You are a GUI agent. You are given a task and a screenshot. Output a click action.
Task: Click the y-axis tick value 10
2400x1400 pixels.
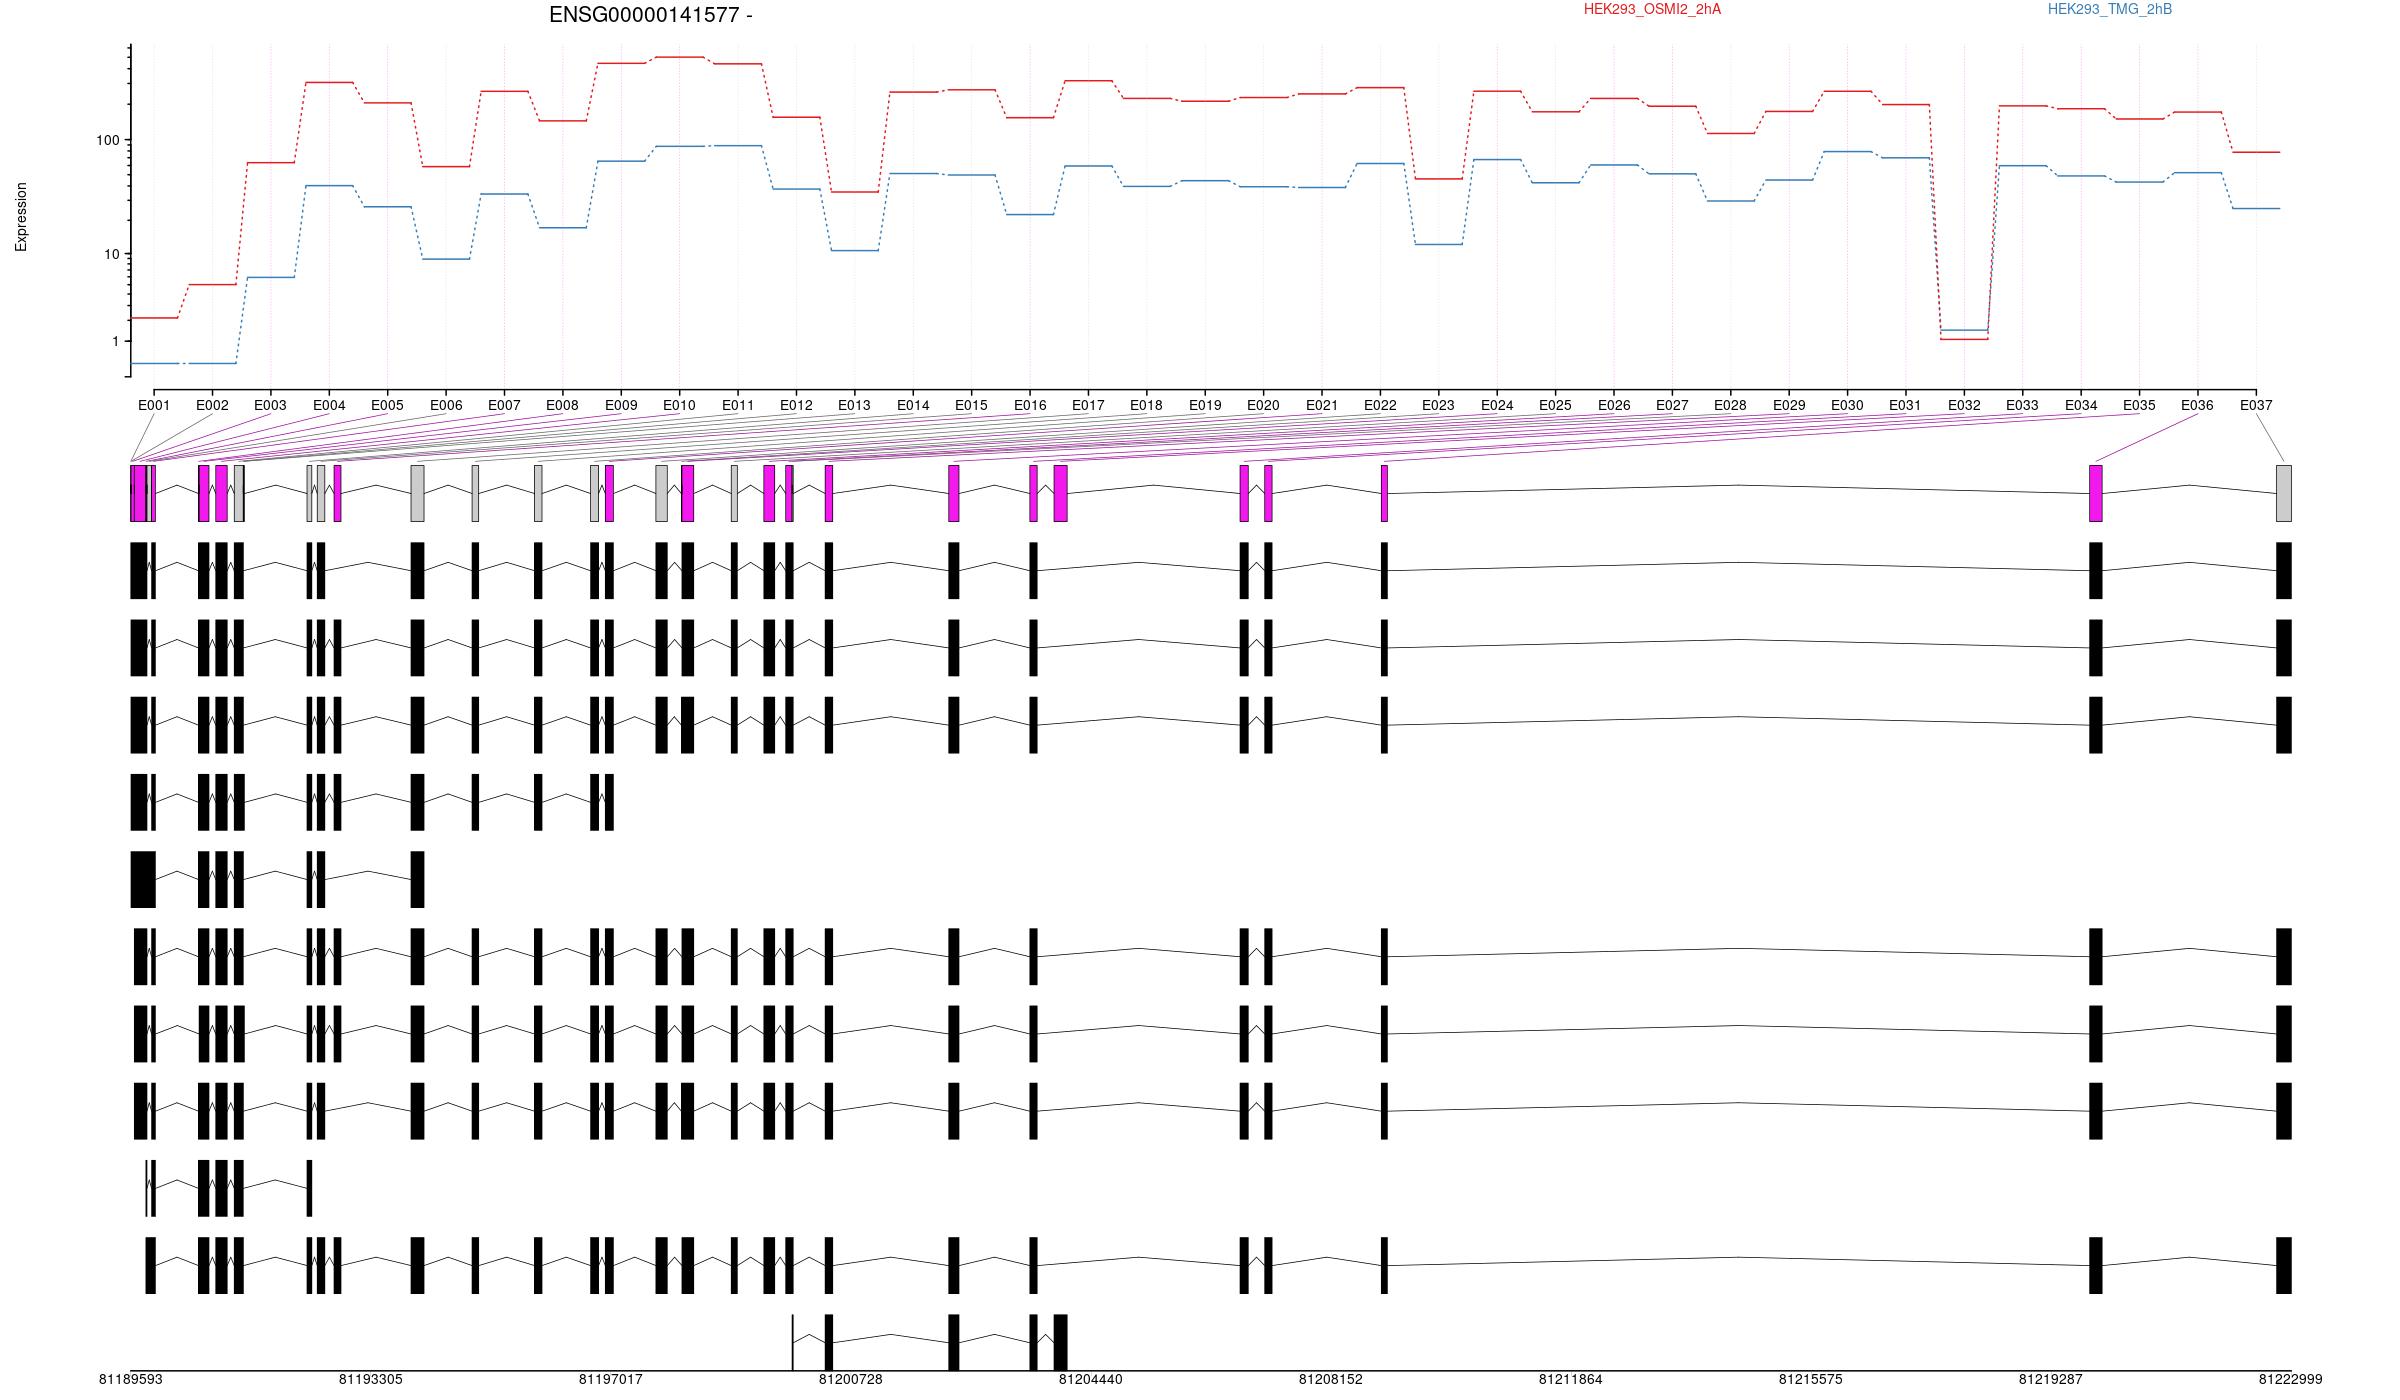pos(111,254)
